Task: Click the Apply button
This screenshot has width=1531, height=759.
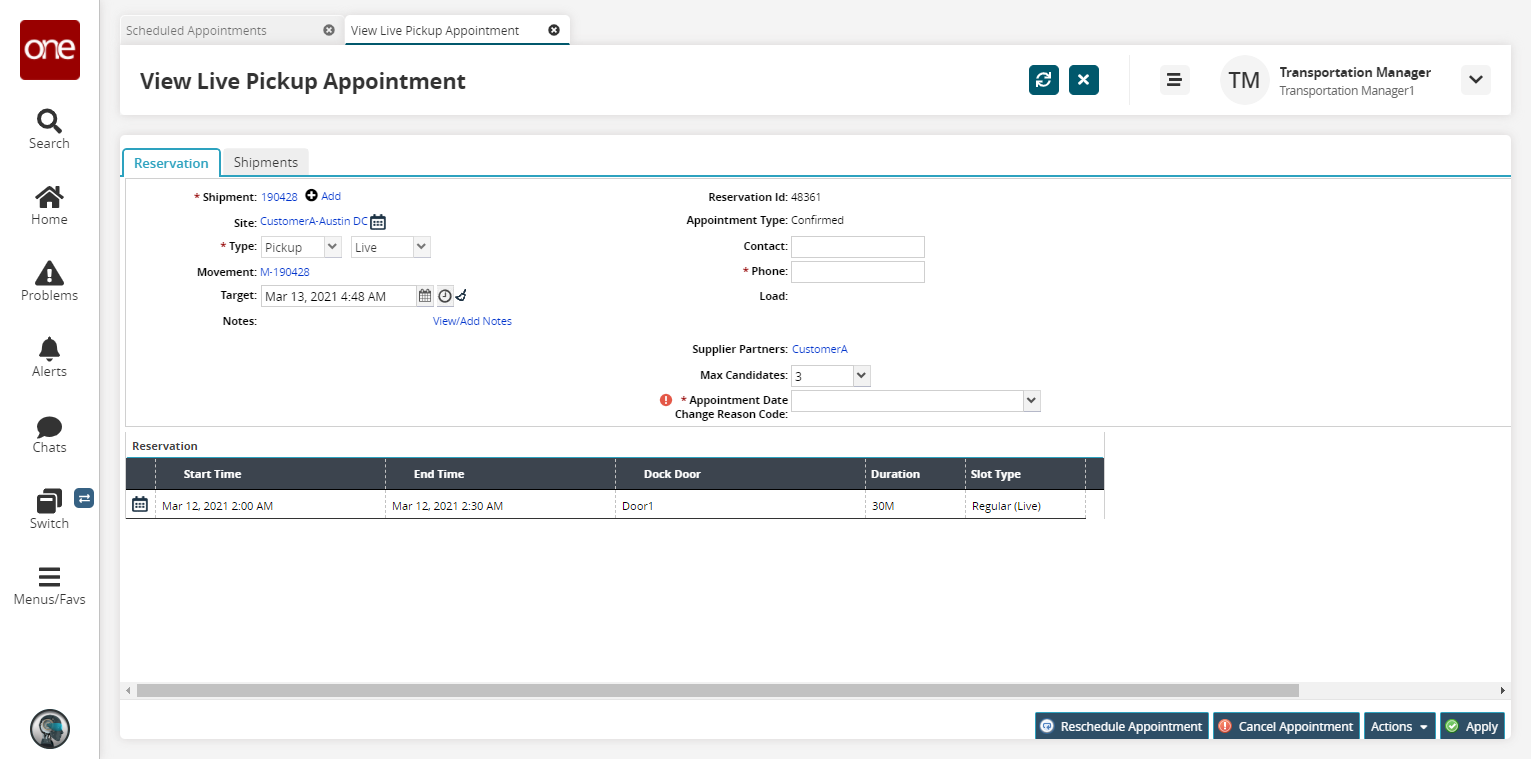Action: pos(1472,726)
